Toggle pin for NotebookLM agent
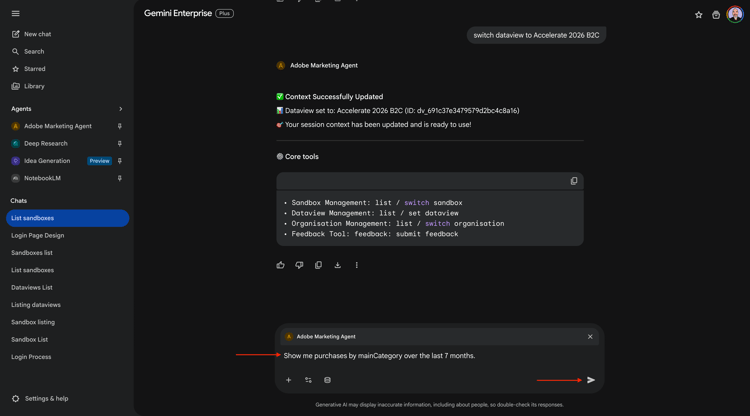The image size is (750, 416). pos(120,178)
